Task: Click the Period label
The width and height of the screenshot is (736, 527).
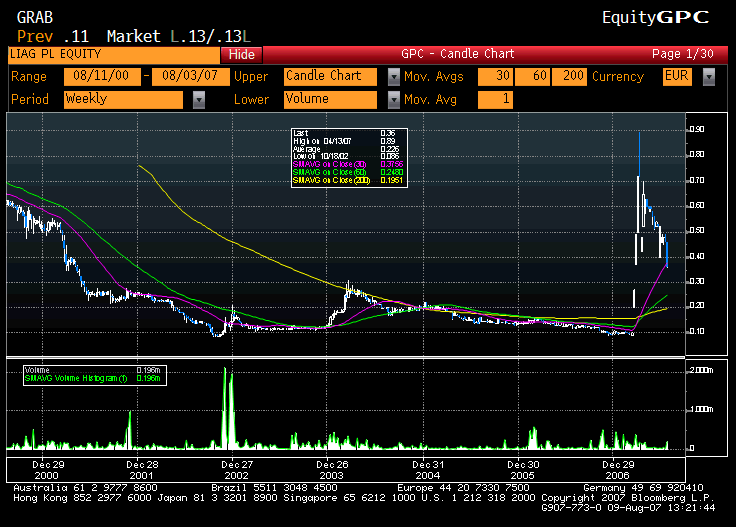Action: pos(30,99)
